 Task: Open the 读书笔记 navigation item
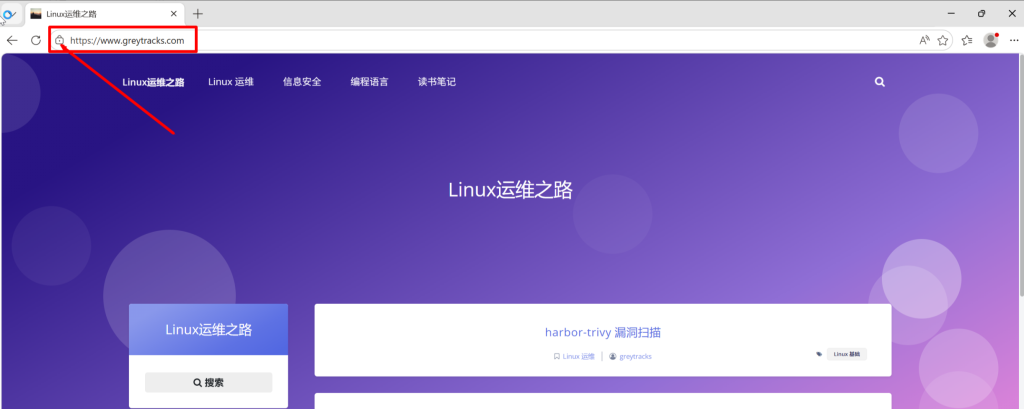point(437,82)
